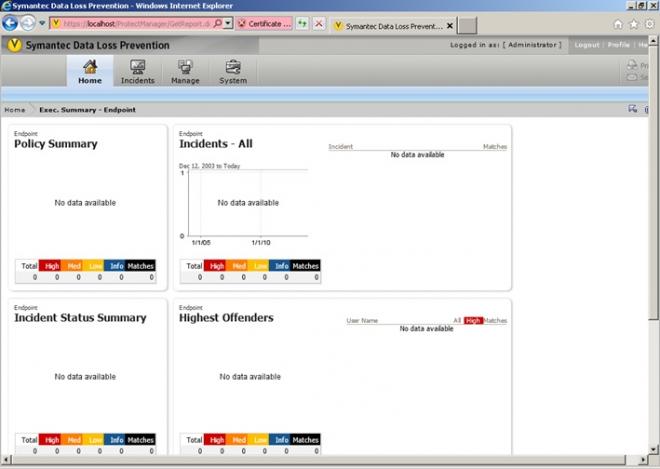Screen dimensions: 660x469
Task: Click the vertical scrollbar thumb
Action: [x=652, y=183]
